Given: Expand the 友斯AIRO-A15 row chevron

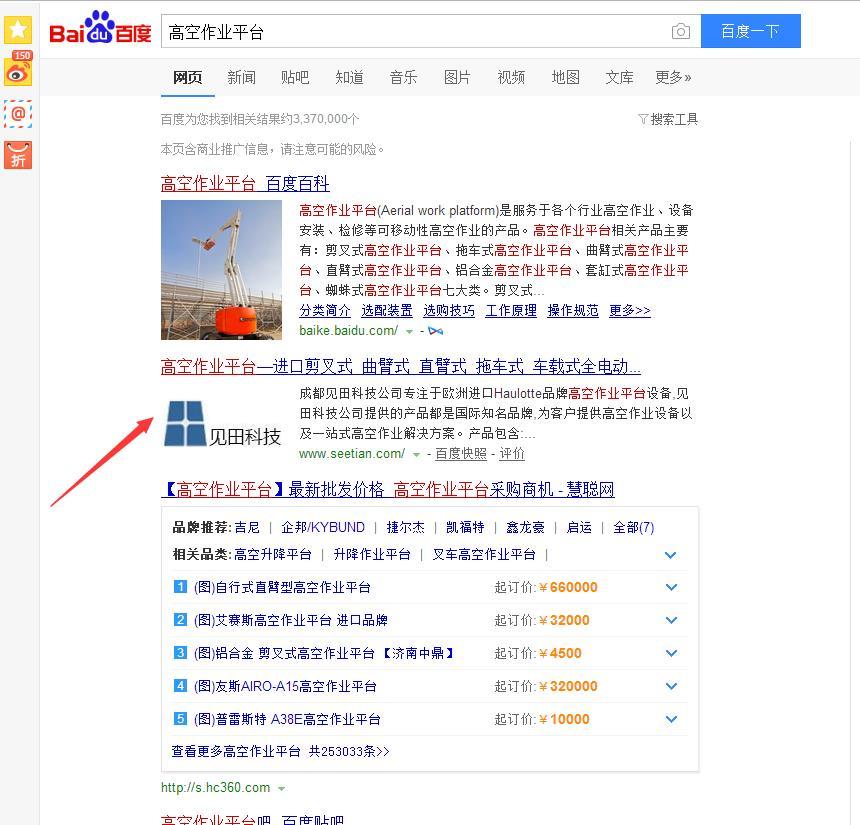Looking at the screenshot, I should pyautogui.click(x=671, y=686).
